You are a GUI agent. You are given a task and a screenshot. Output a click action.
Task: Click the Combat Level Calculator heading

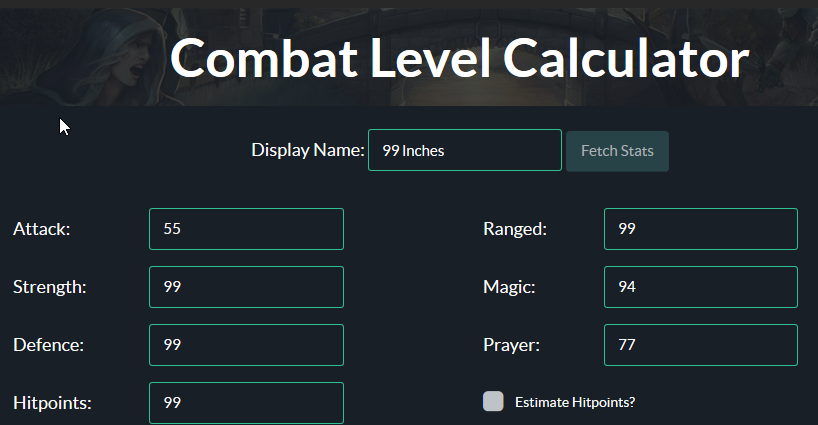coord(460,58)
